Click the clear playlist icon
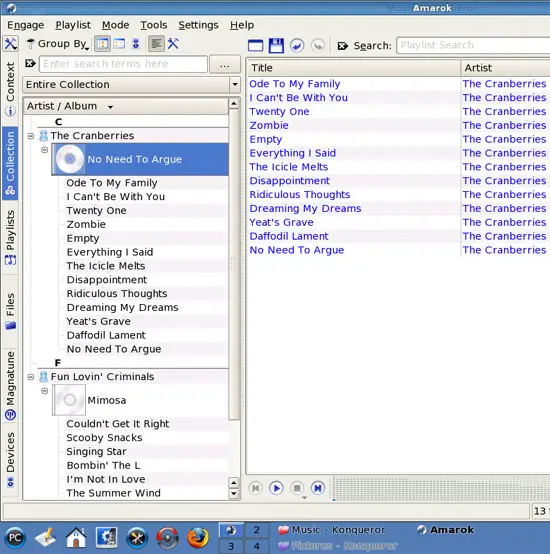Screen dimensions: 550x554 pyautogui.click(x=255, y=46)
